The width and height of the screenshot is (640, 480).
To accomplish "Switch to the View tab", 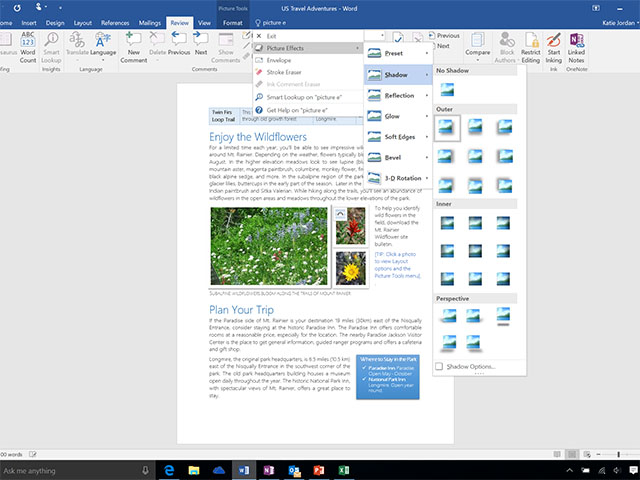I will tap(204, 23).
